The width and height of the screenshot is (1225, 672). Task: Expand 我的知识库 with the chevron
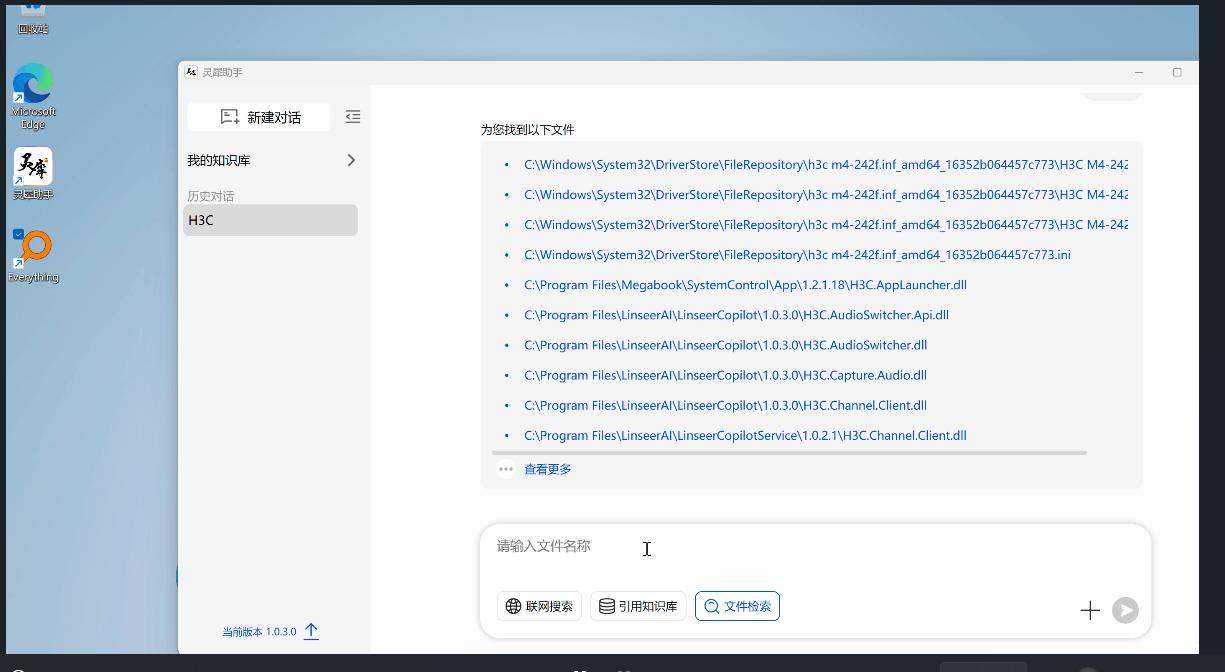tap(351, 160)
